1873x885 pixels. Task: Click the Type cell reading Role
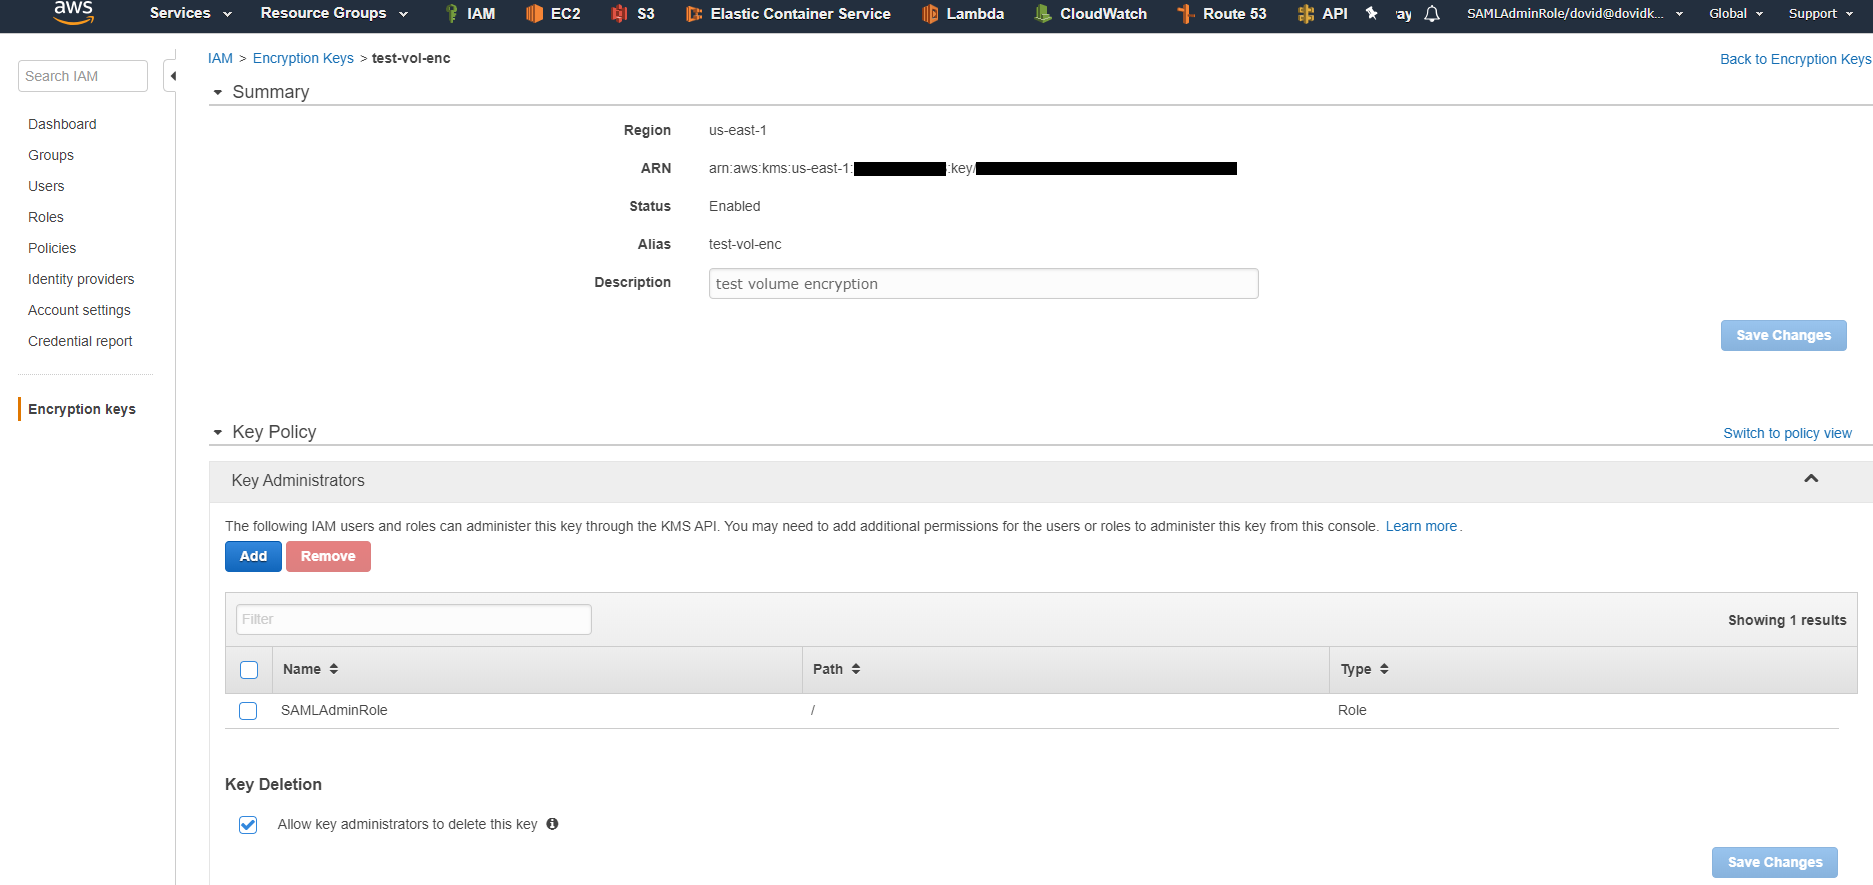[1352, 710]
